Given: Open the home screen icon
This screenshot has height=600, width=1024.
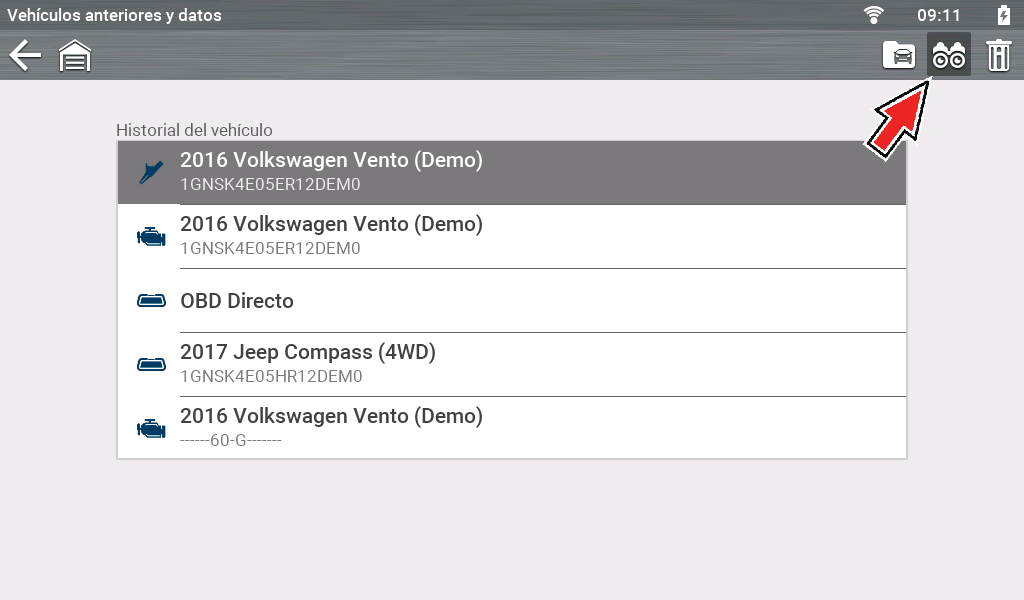Looking at the screenshot, I should (75, 56).
